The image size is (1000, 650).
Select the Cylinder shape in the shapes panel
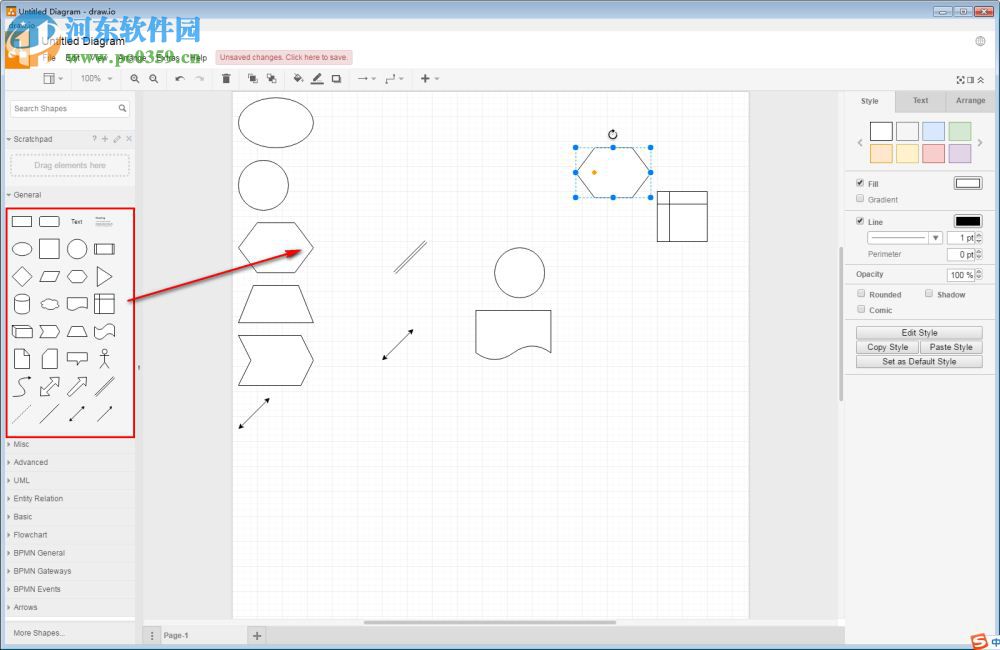click(x=22, y=303)
